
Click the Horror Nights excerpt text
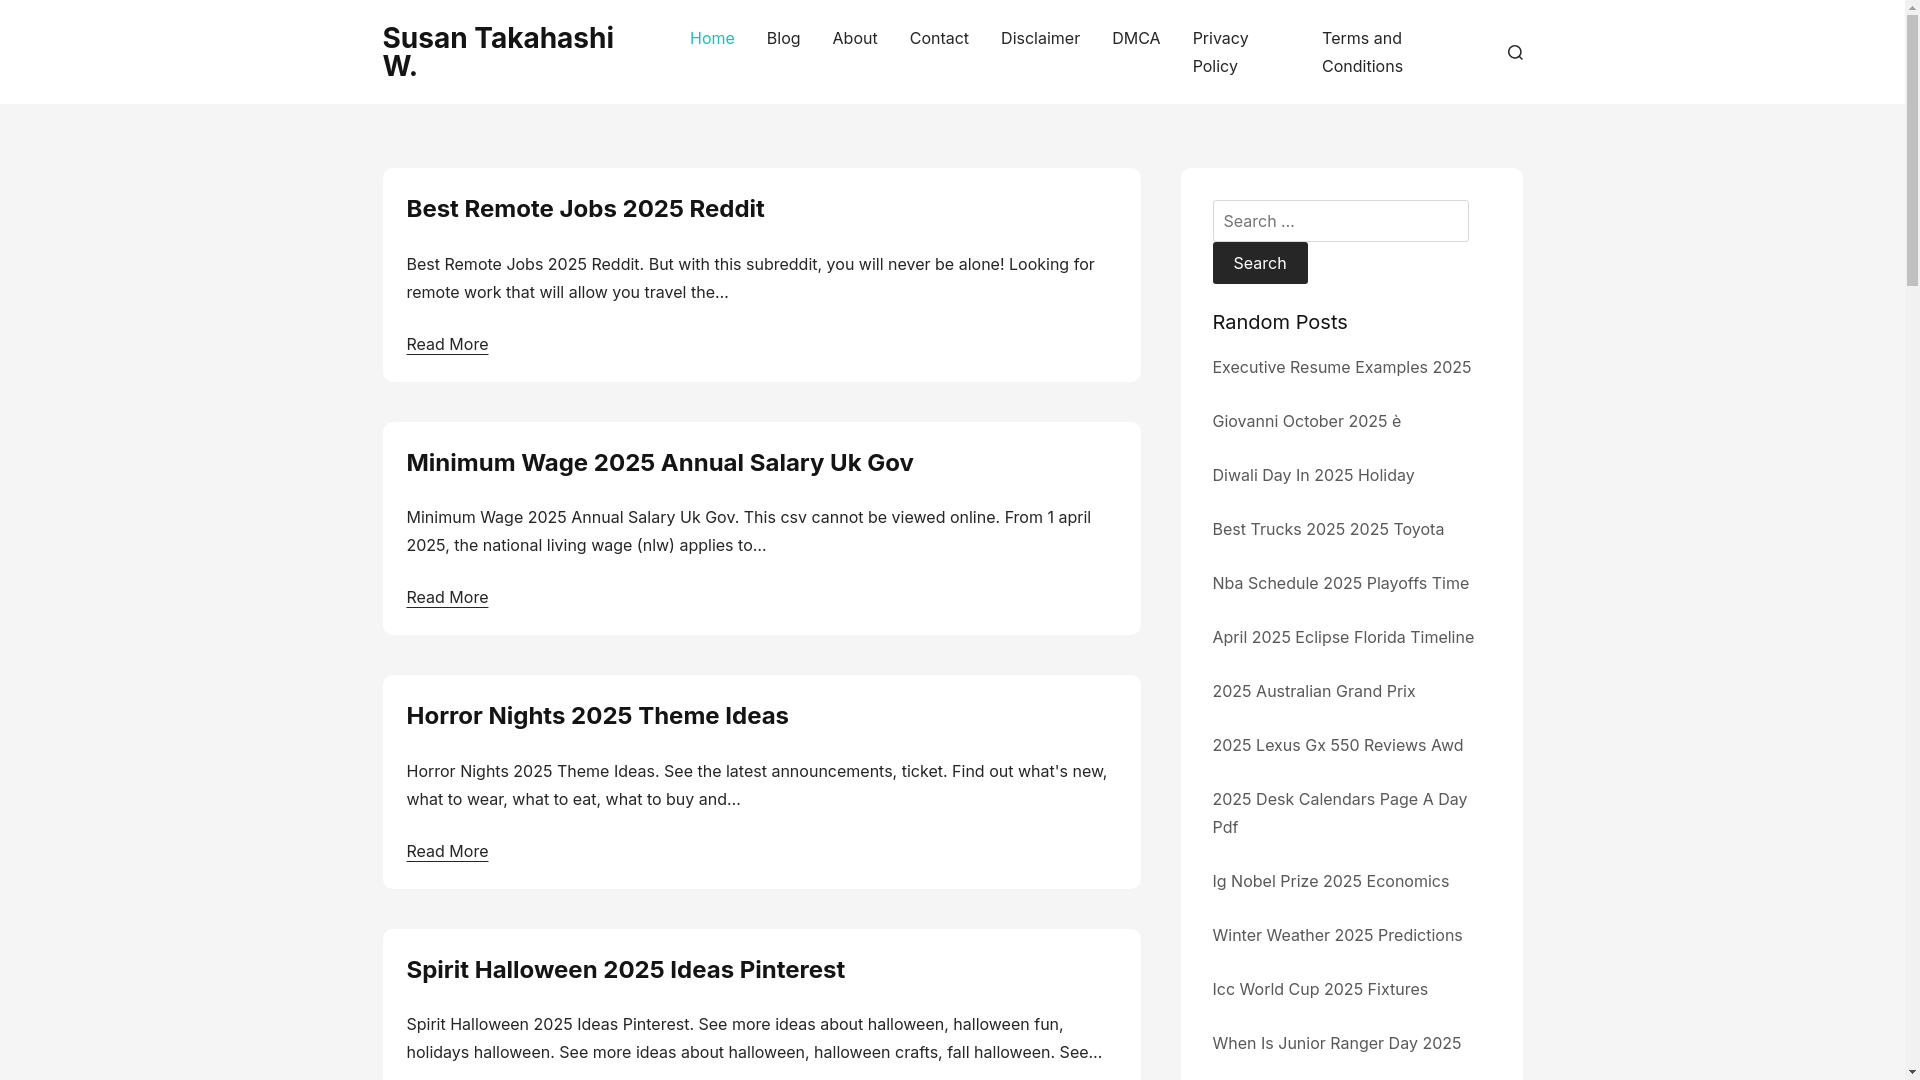click(x=756, y=785)
